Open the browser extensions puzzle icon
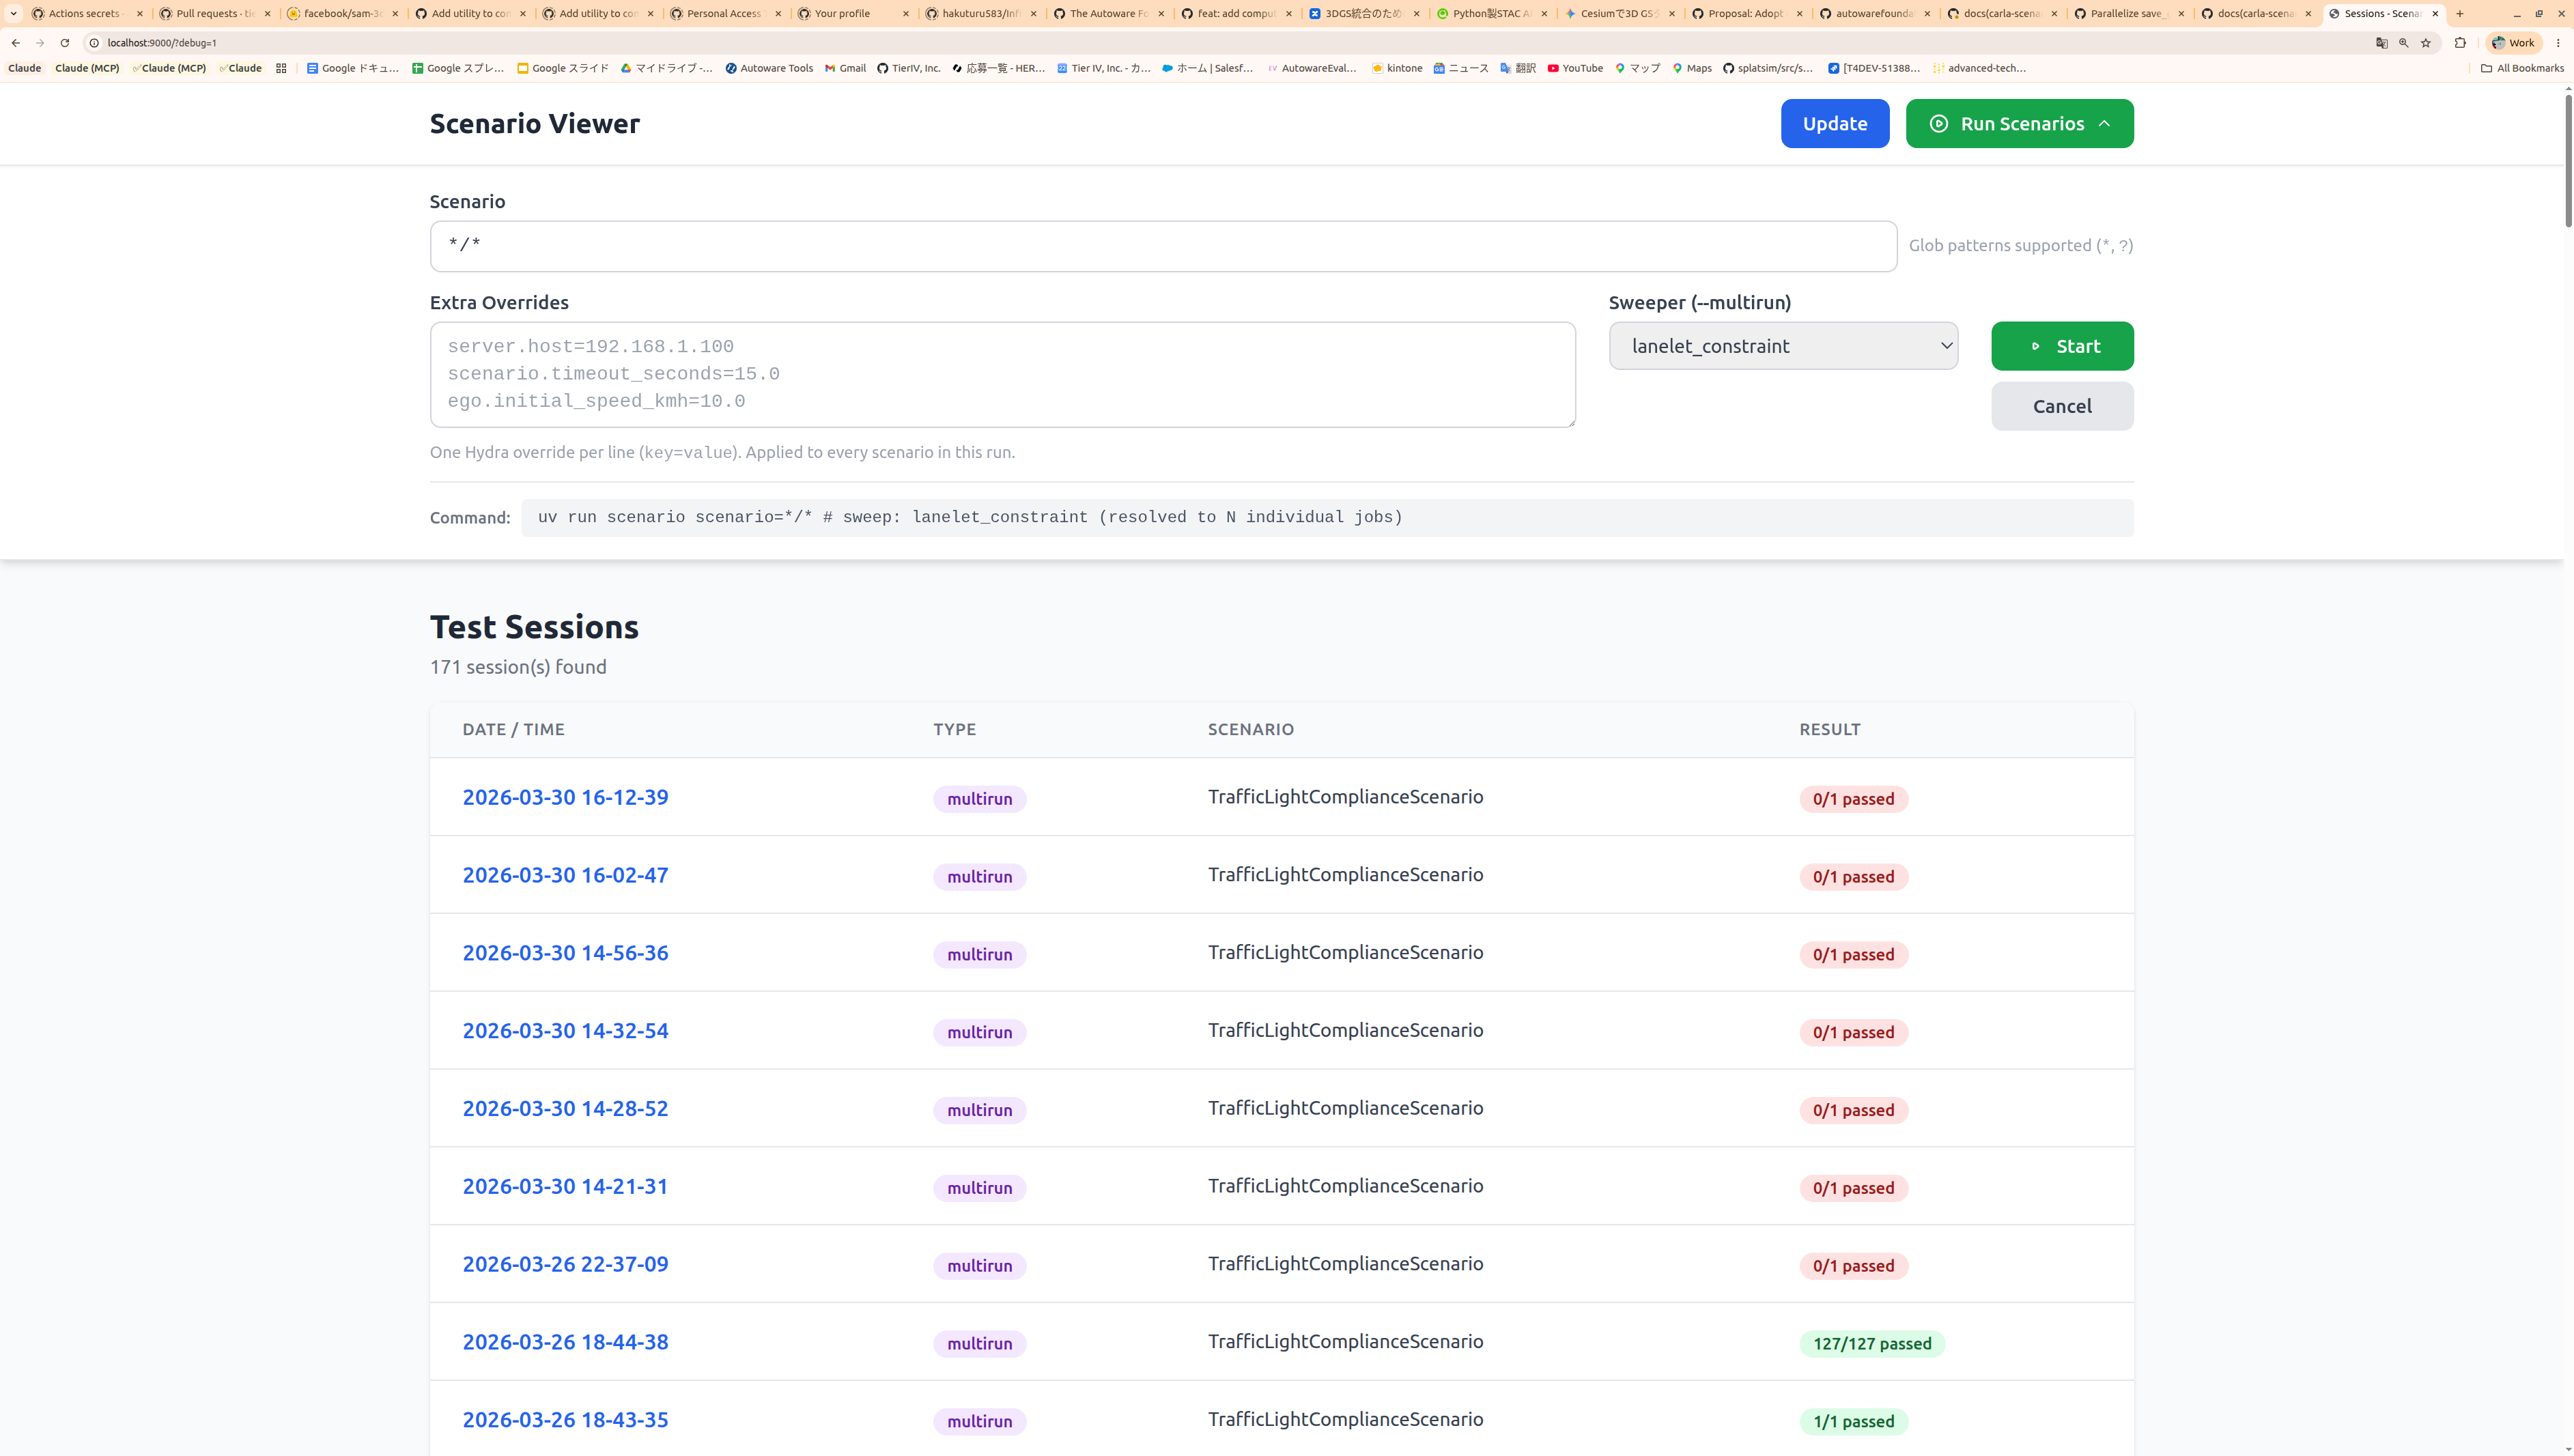Image resolution: width=2574 pixels, height=1456 pixels. coord(2460,43)
